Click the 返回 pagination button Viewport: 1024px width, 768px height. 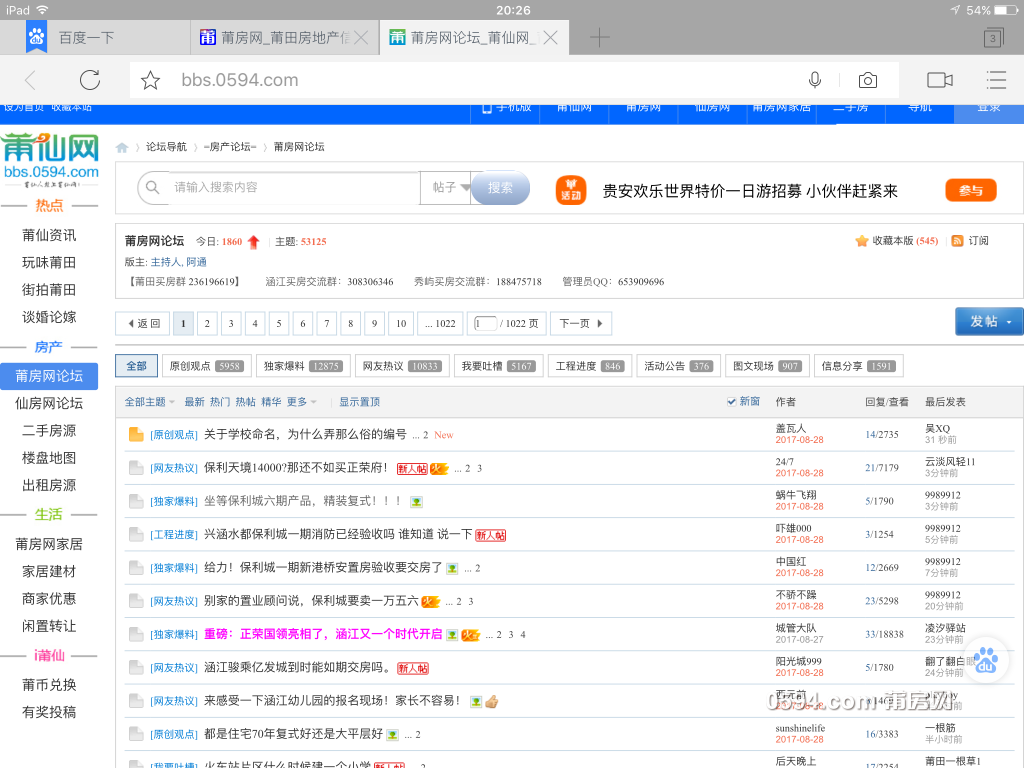pyautogui.click(x=143, y=323)
